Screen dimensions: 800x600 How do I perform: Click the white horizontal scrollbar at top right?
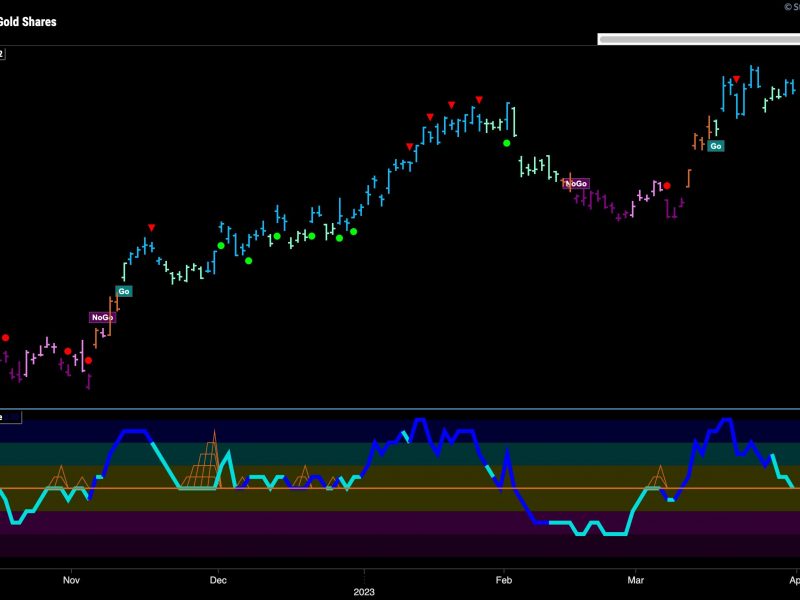click(698, 39)
